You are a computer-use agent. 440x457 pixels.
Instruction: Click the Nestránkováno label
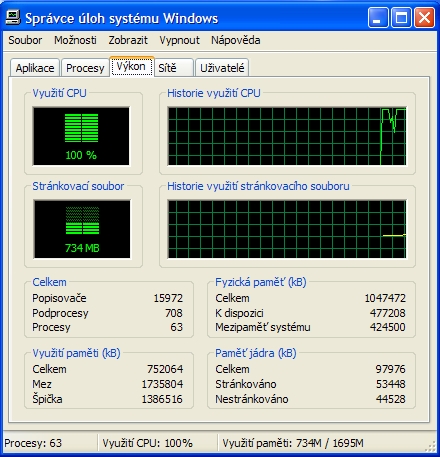(252, 399)
